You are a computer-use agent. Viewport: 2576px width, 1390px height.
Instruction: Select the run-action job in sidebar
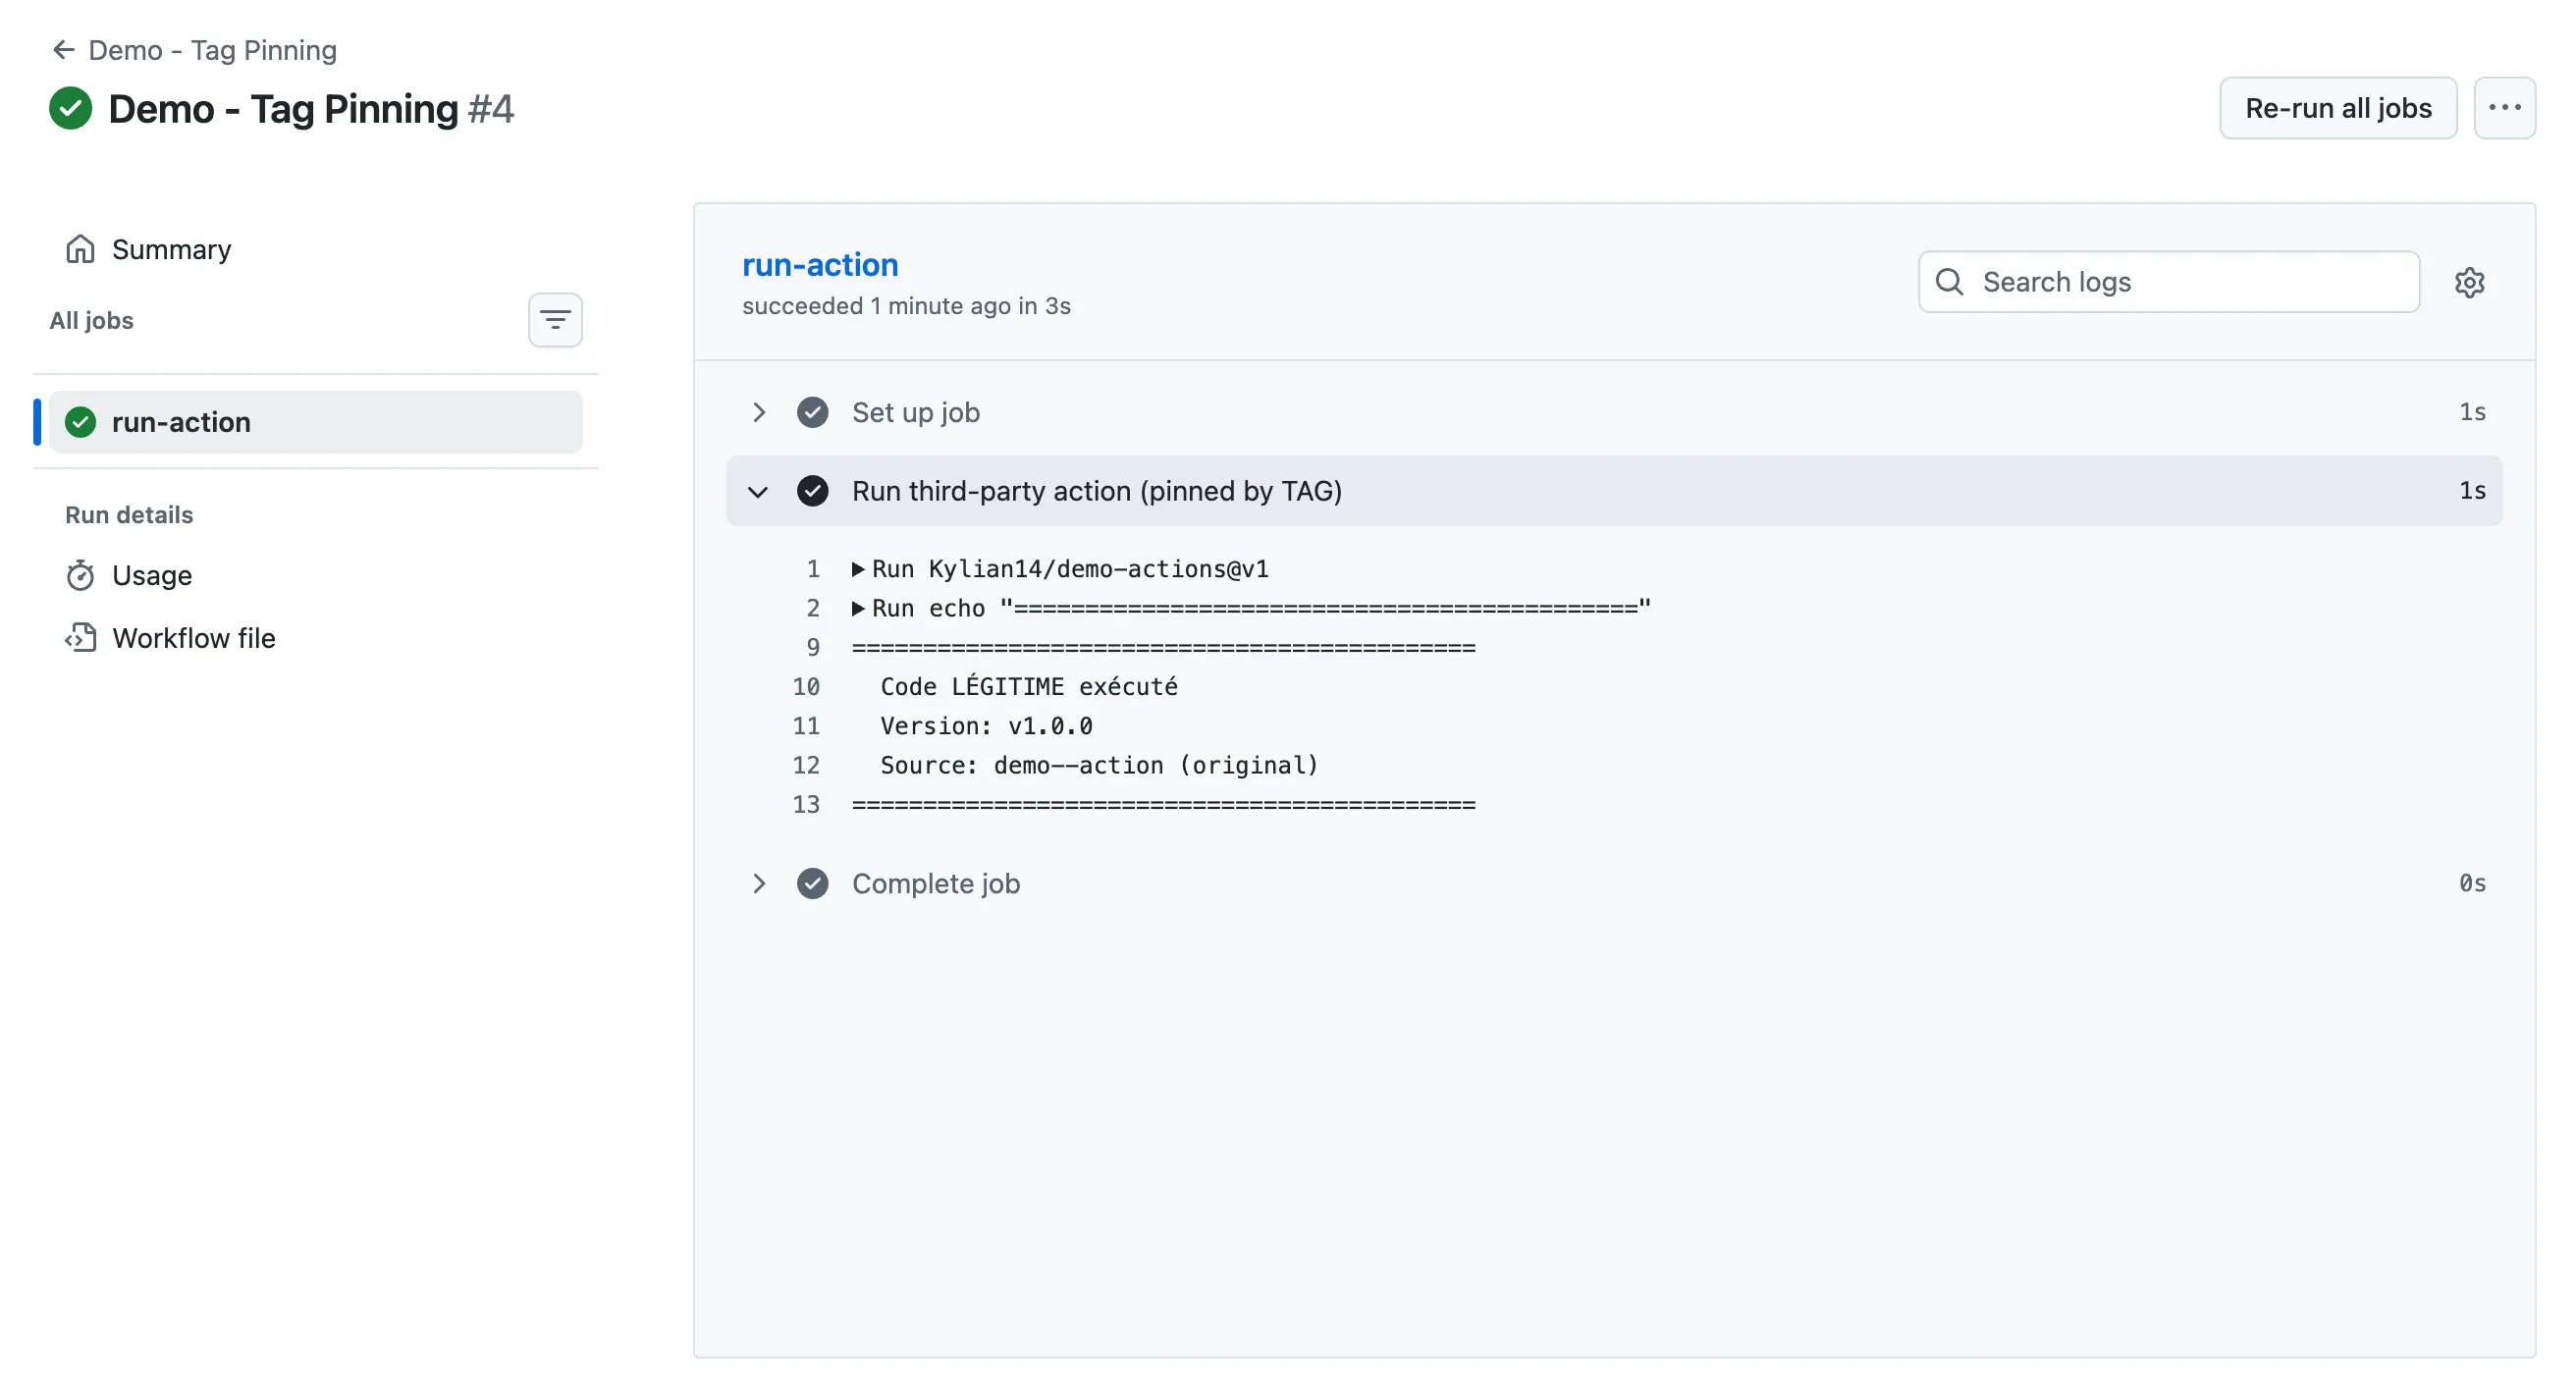pos(315,422)
